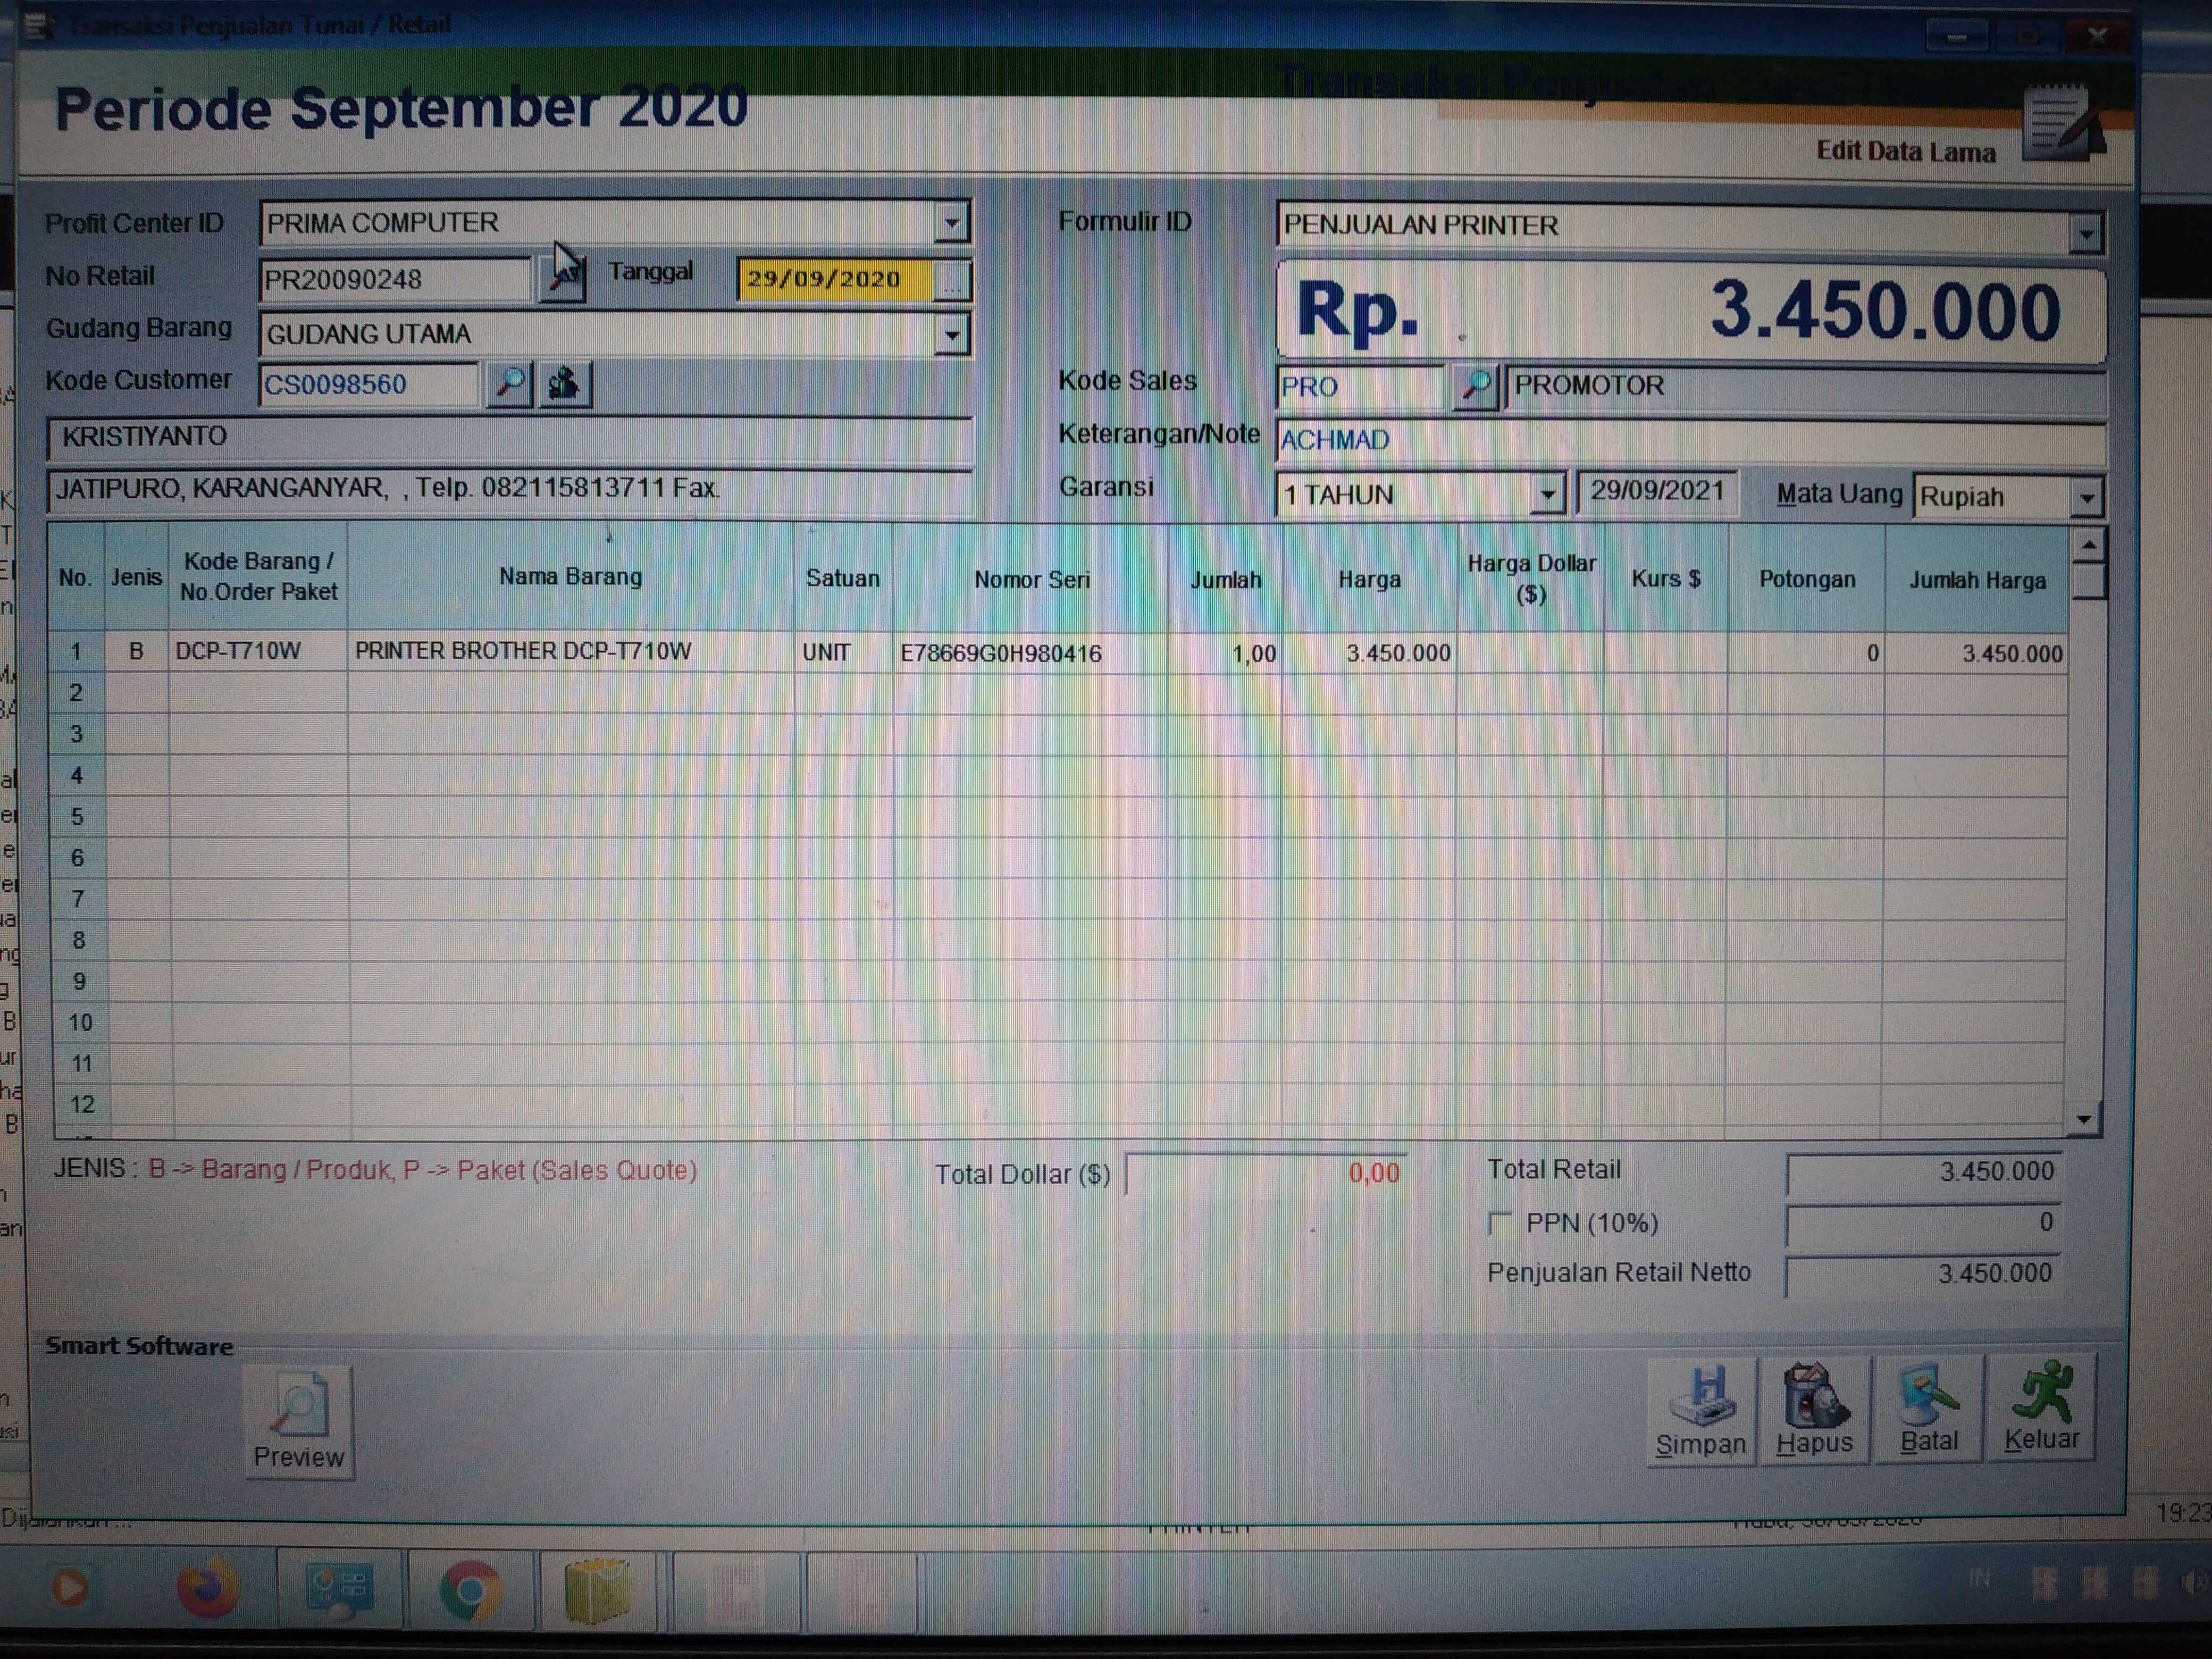Viewport: 2212px width, 1659px height.
Task: Enable the PPN (10%) checkbox
Action: [x=1499, y=1223]
